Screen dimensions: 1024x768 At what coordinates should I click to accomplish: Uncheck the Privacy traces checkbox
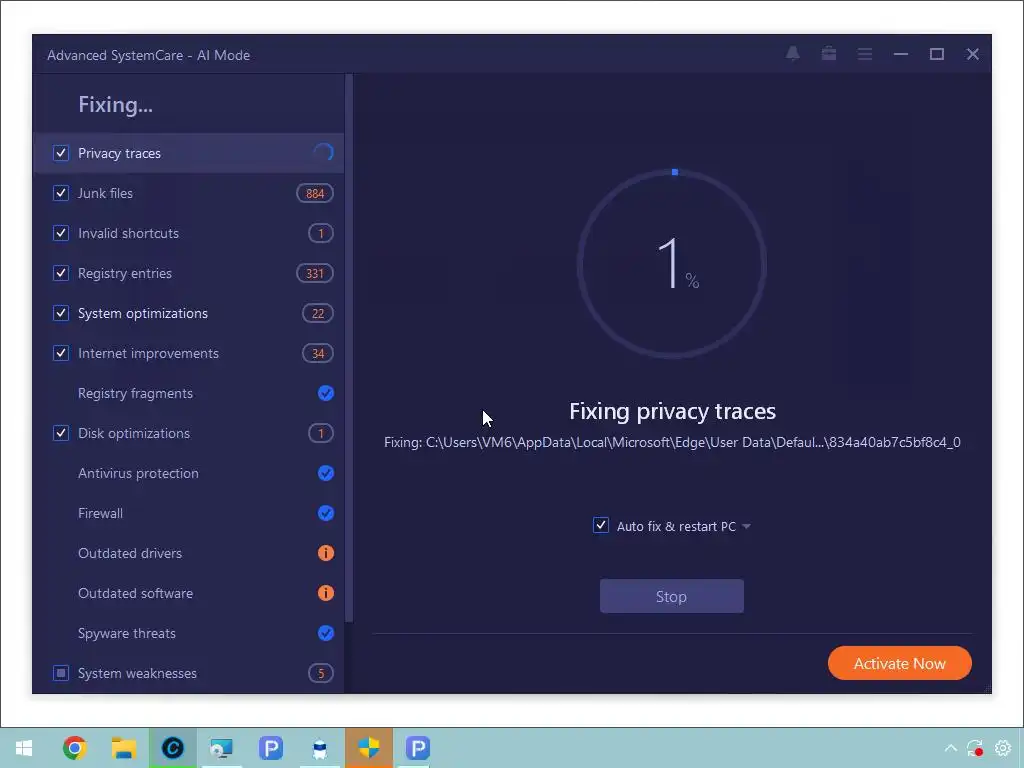[61, 153]
